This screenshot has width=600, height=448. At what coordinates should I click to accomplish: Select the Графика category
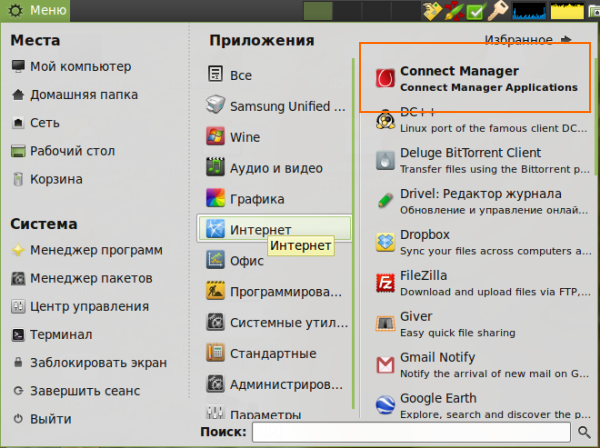point(256,199)
